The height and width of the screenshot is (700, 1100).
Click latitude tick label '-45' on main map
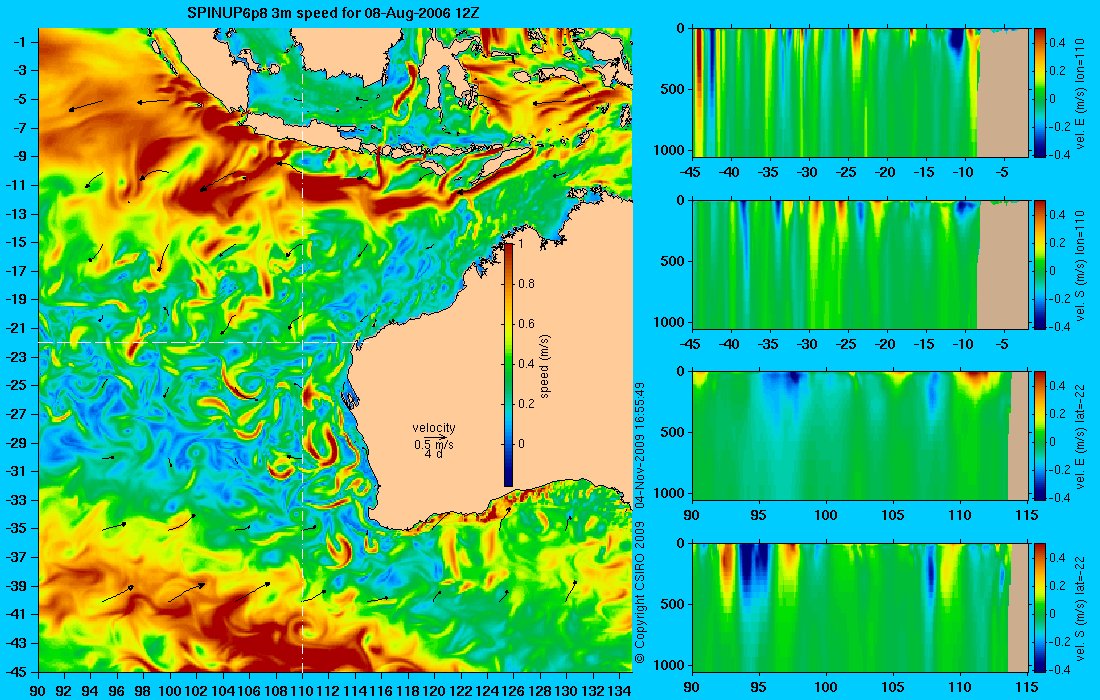[x=15, y=671]
